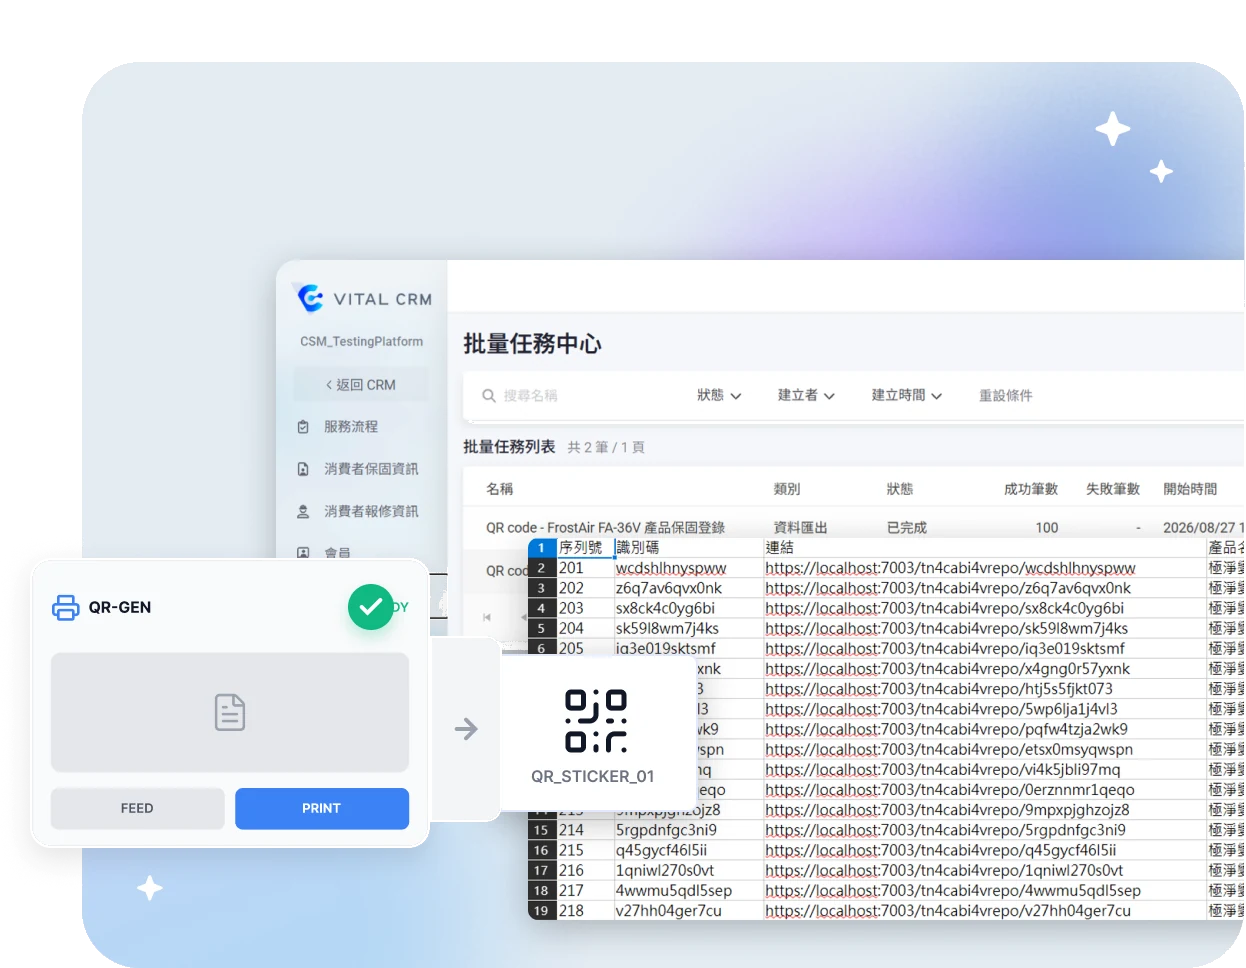Open the link ending in wcdshlhnyspww
The width and height of the screenshot is (1246, 968).
950,568
